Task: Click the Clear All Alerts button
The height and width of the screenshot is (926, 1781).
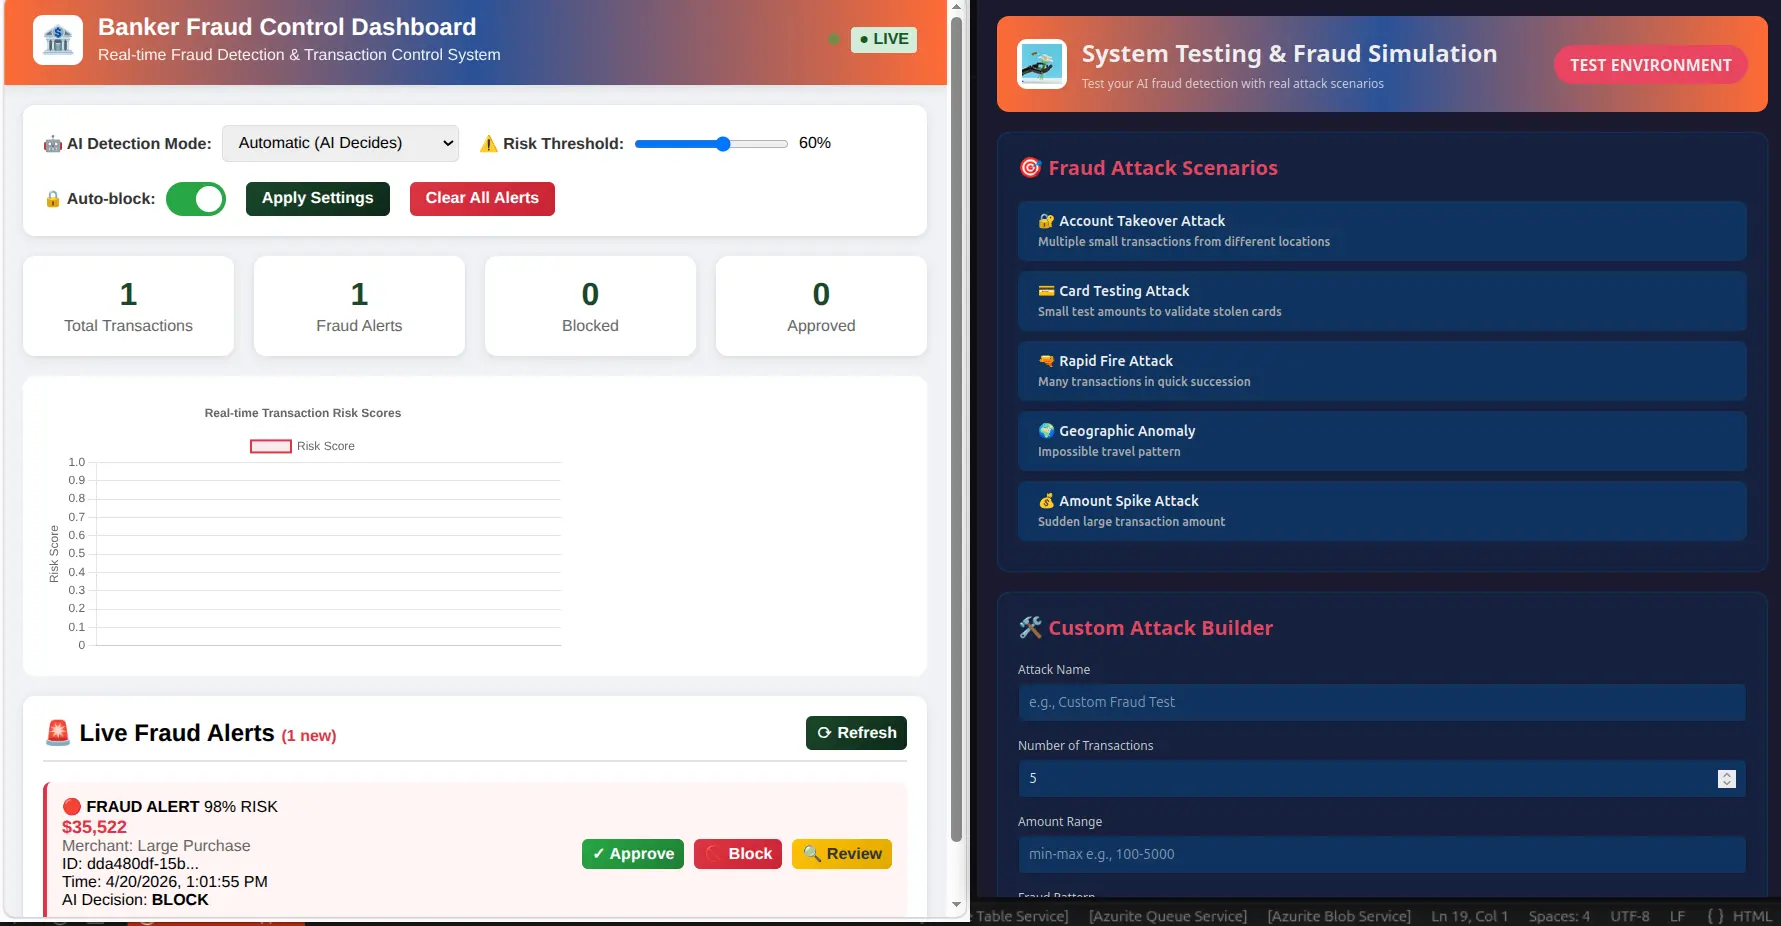Action: (482, 198)
